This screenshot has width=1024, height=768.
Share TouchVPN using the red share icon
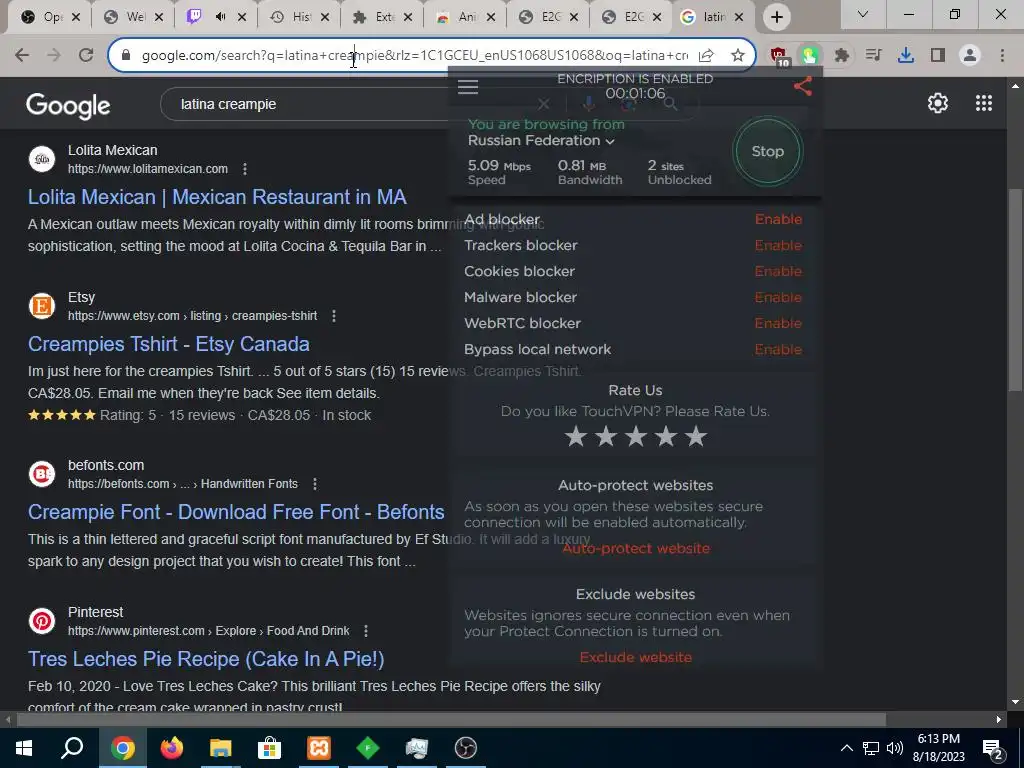point(803,86)
